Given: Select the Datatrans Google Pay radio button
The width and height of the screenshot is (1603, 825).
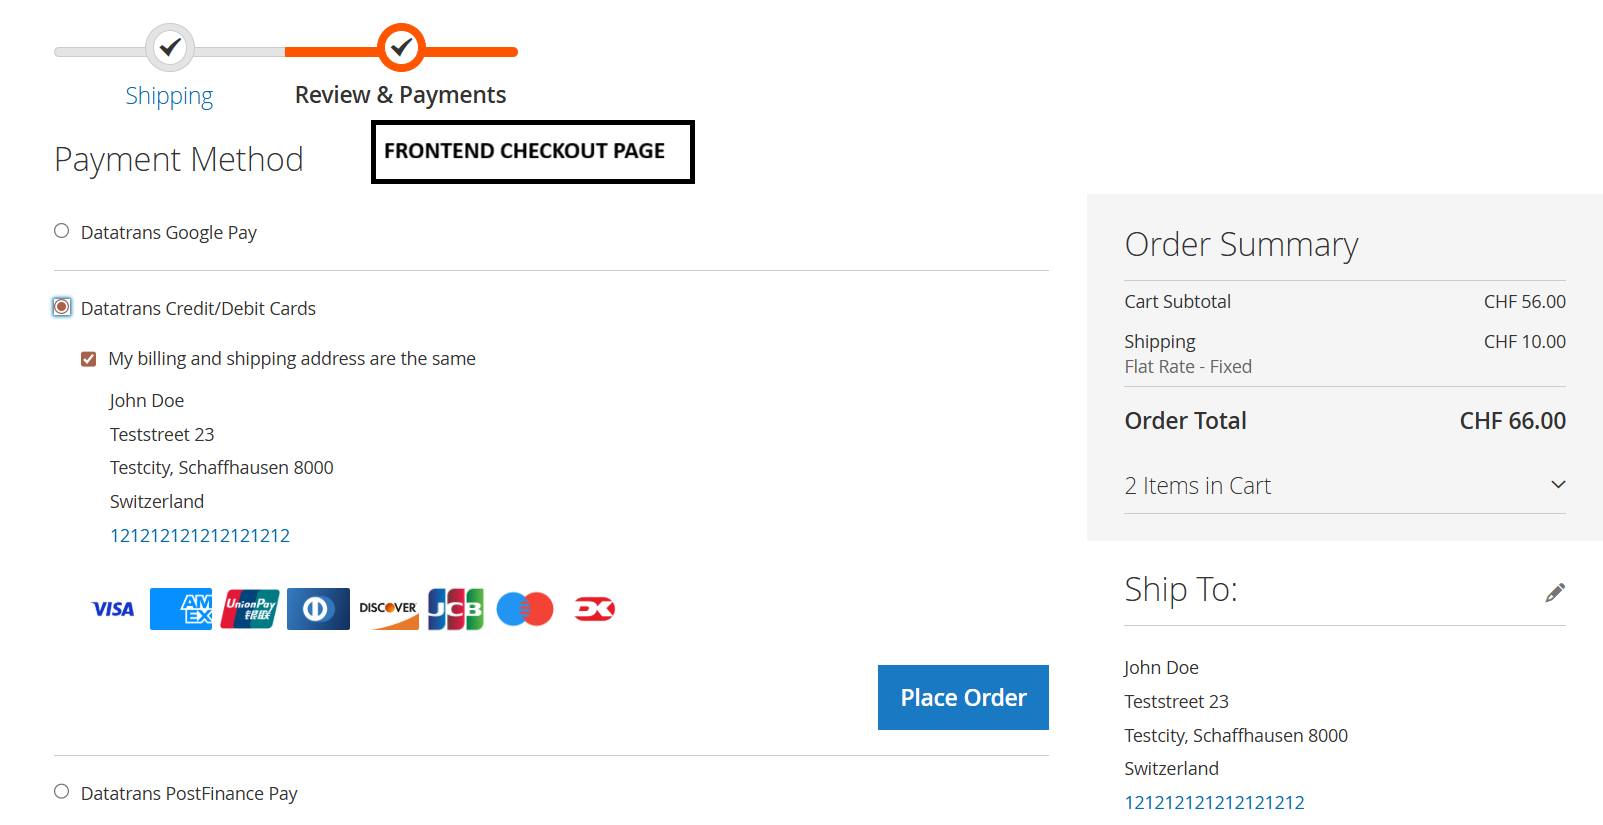Looking at the screenshot, I should tap(61, 230).
